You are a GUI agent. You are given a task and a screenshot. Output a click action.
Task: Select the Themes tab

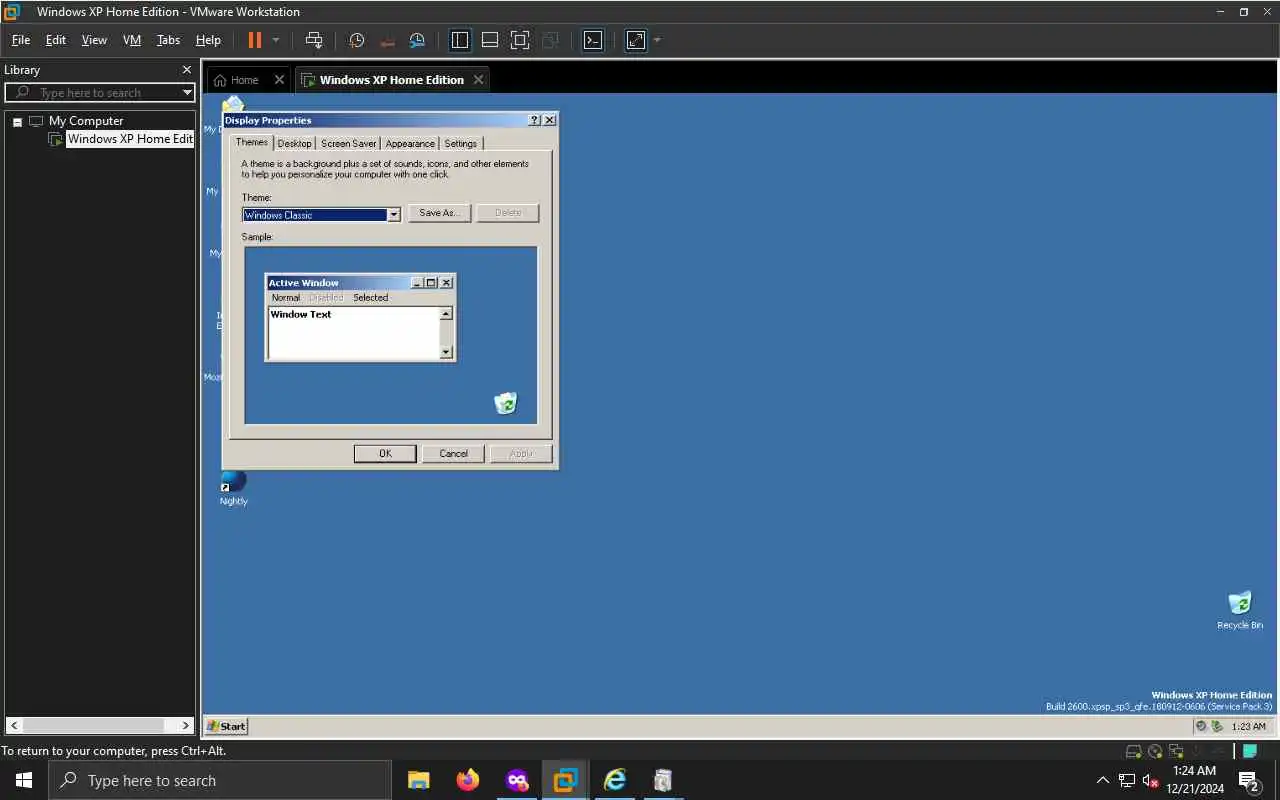pos(252,142)
